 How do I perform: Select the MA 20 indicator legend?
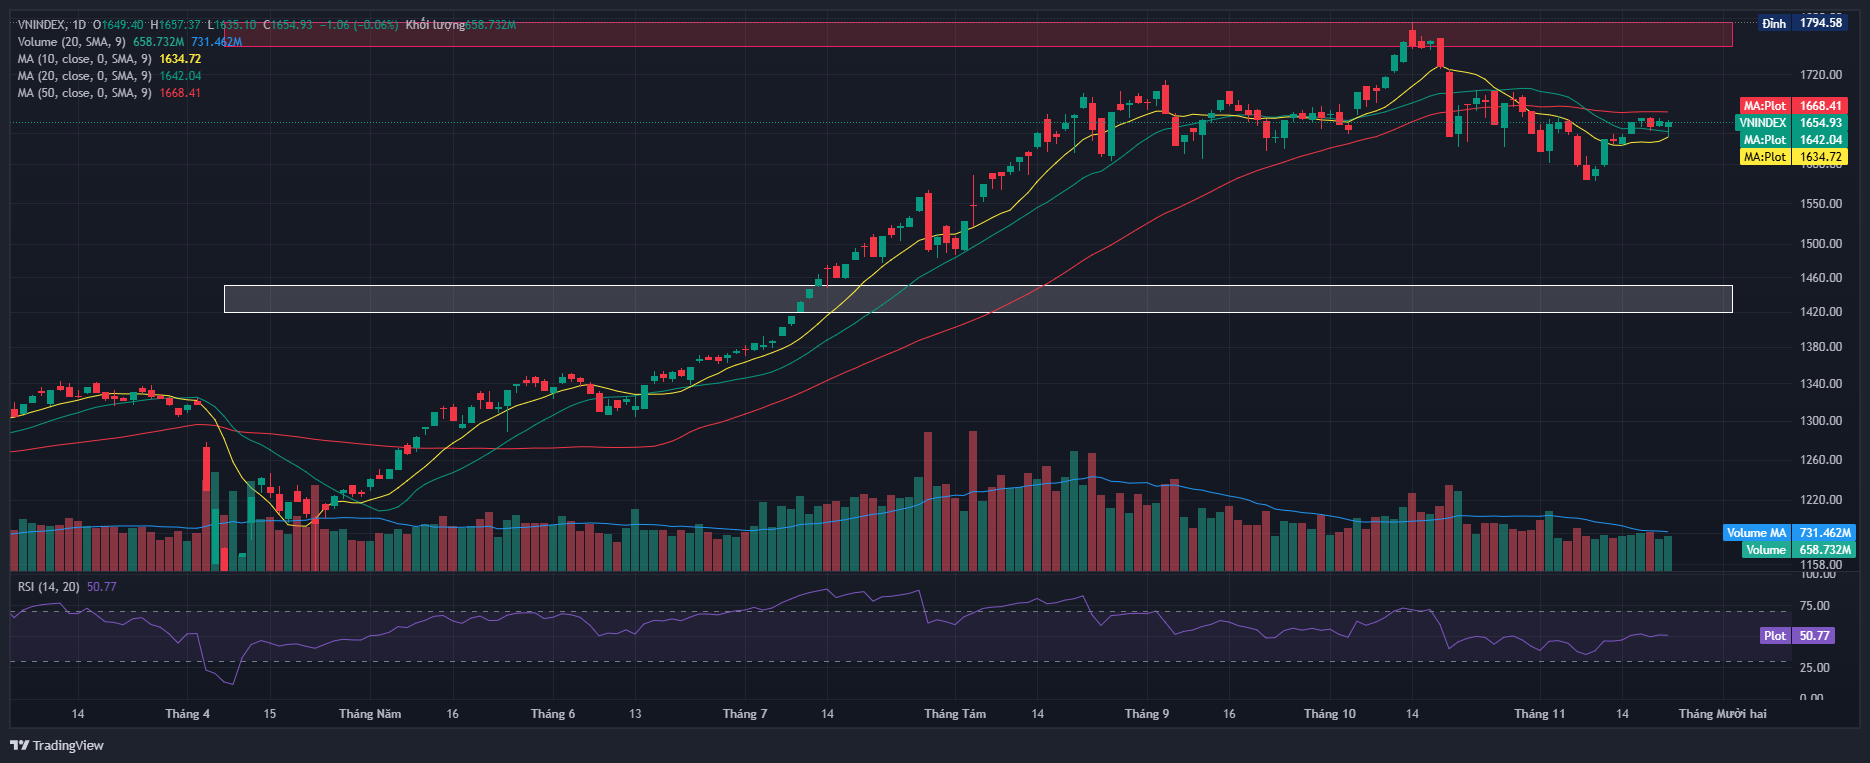84,76
